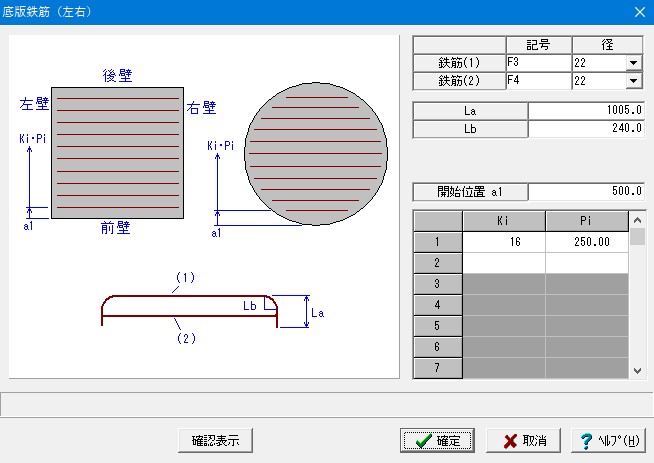Click the La label cell

(470, 111)
